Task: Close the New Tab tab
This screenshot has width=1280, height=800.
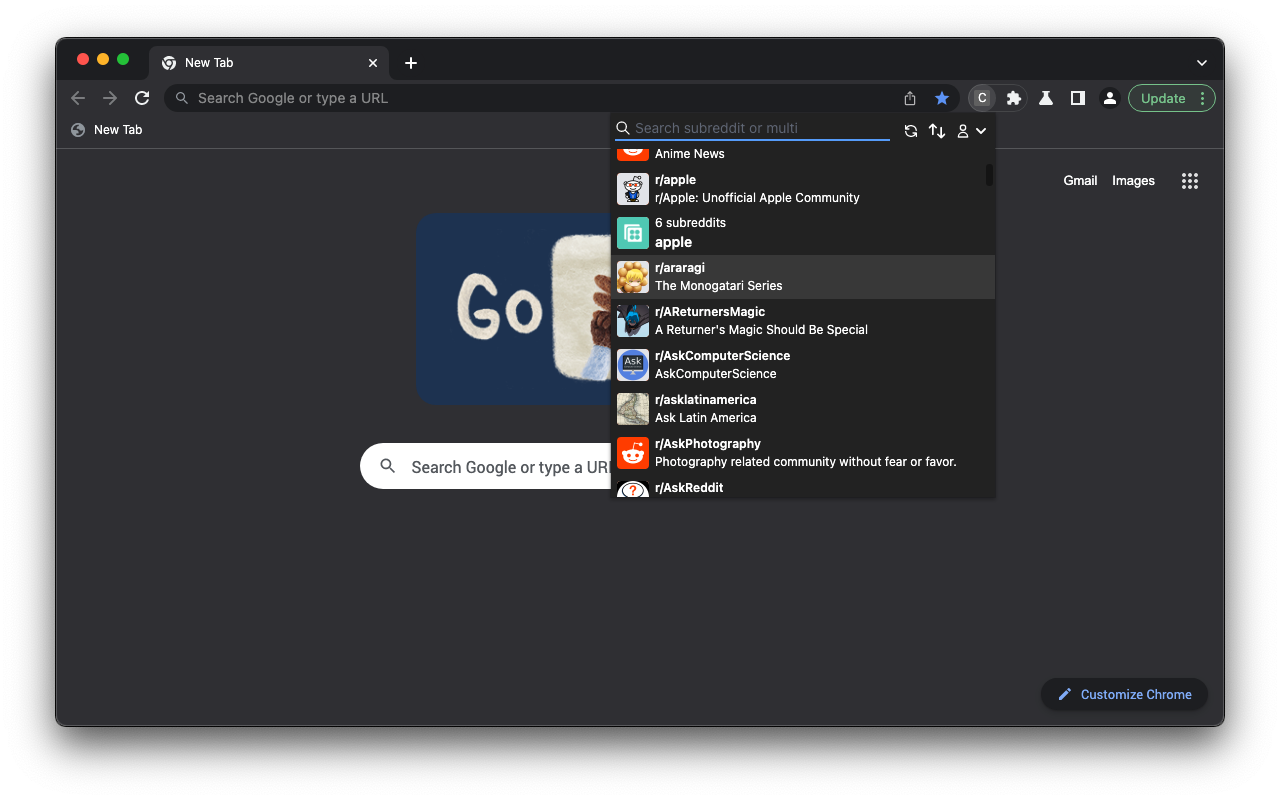Action: pos(373,63)
